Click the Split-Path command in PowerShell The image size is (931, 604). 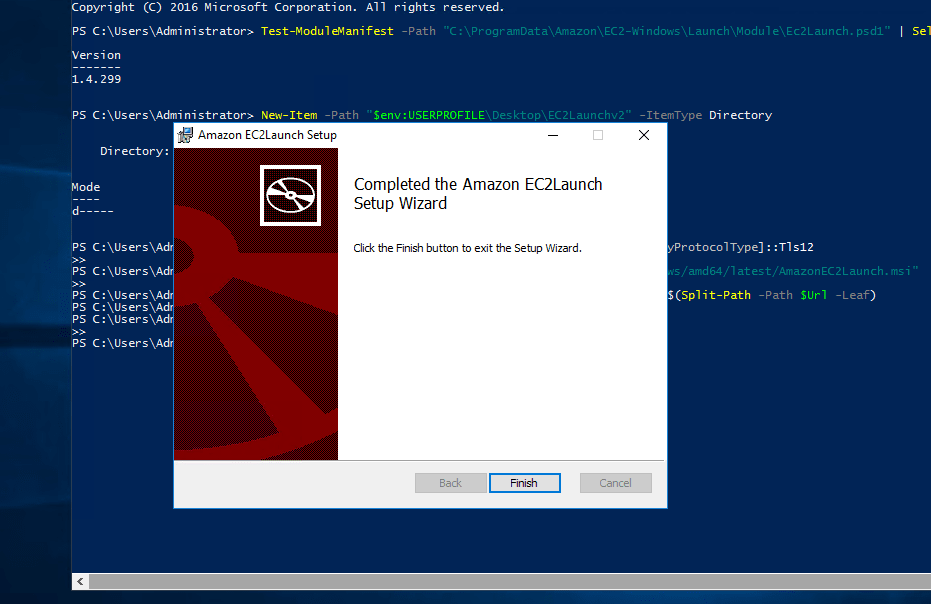(x=715, y=295)
